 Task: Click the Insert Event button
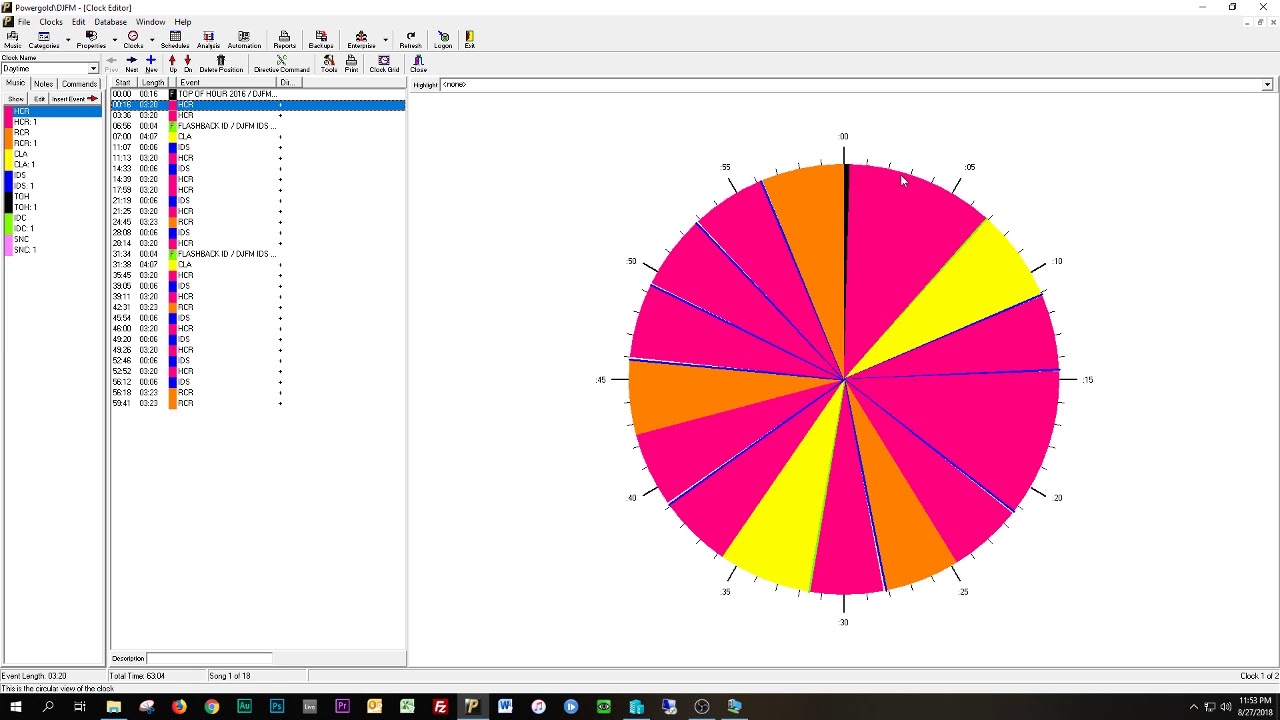click(75, 99)
